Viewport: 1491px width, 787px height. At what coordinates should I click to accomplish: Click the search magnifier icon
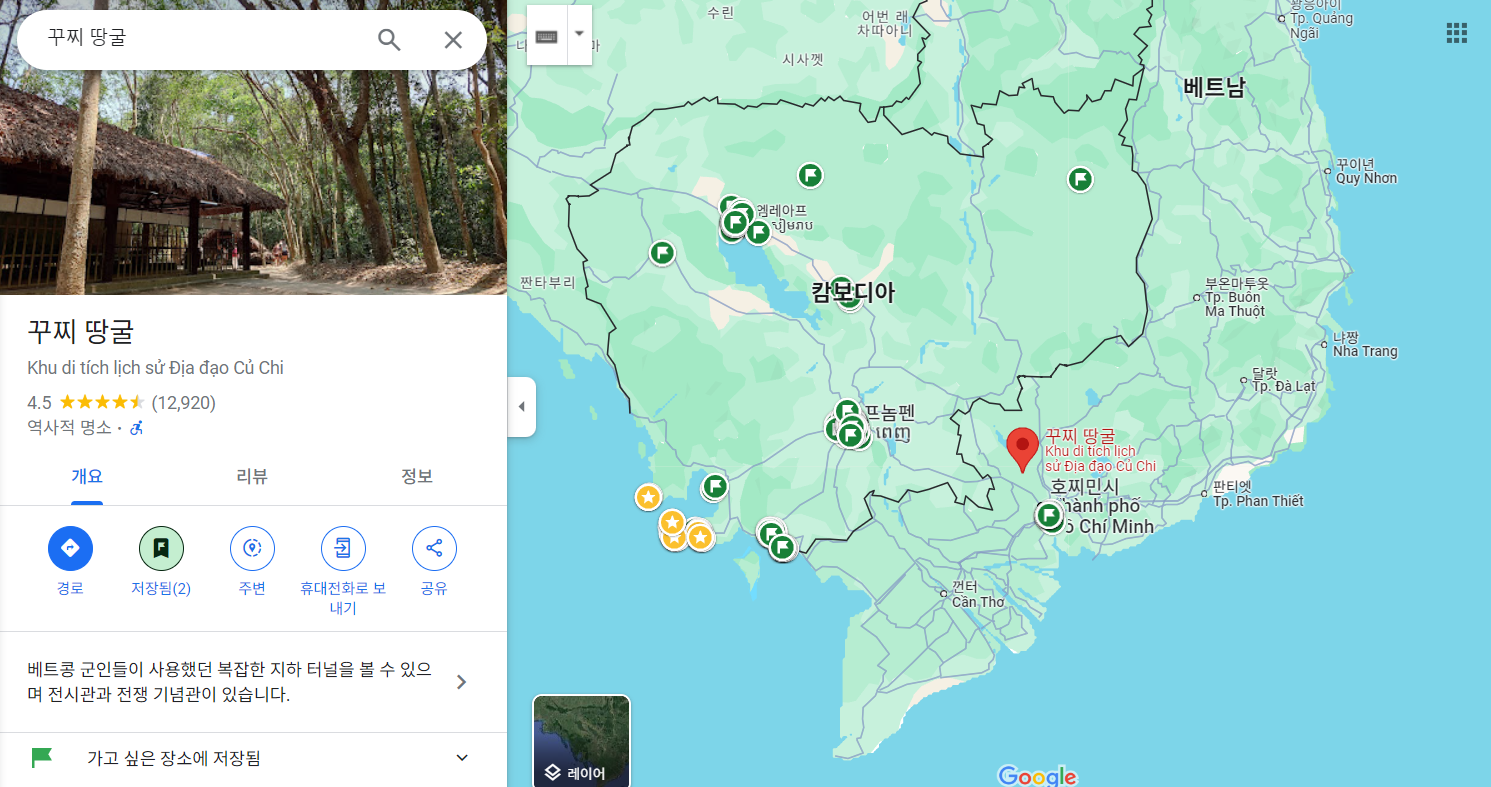[389, 40]
